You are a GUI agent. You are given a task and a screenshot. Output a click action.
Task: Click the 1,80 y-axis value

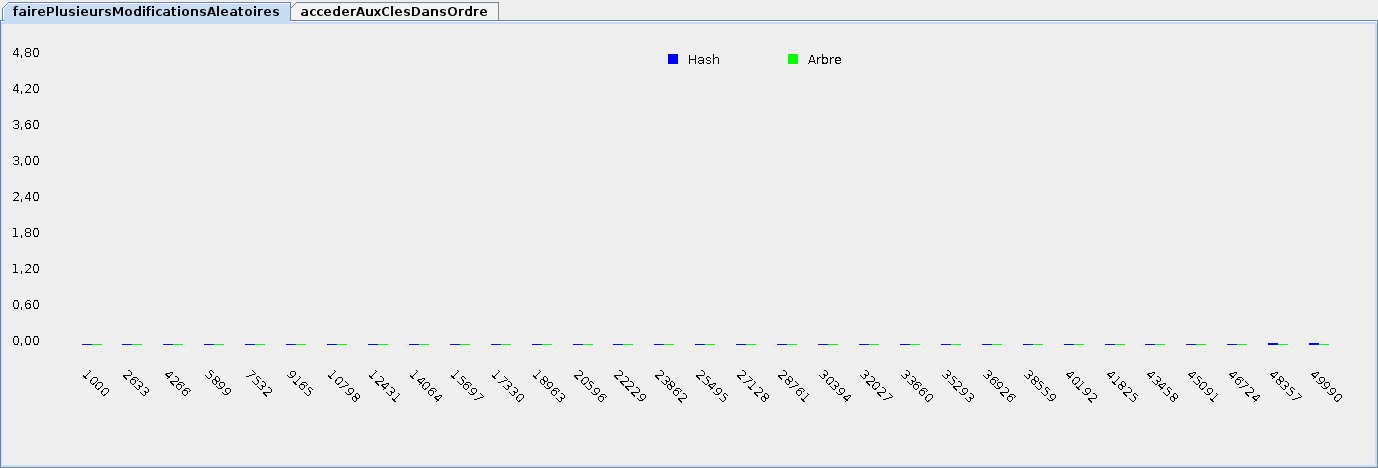tap(25, 233)
